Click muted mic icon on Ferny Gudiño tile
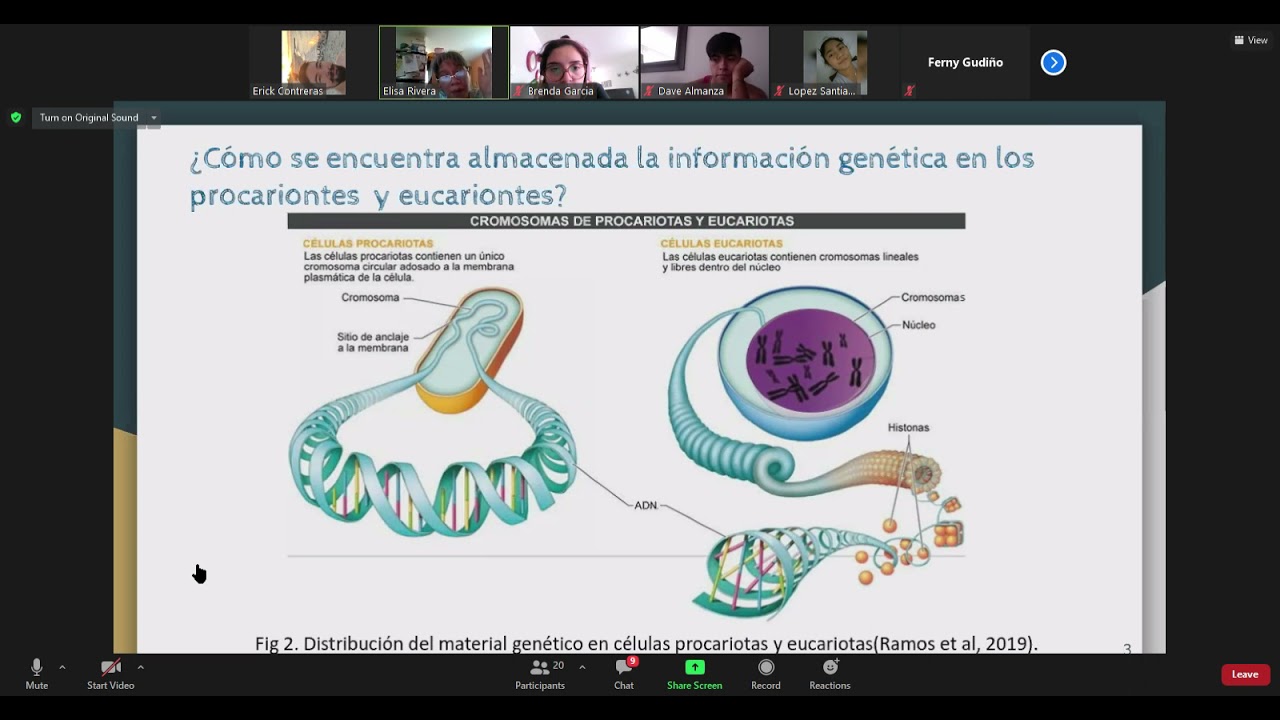 [x=909, y=91]
